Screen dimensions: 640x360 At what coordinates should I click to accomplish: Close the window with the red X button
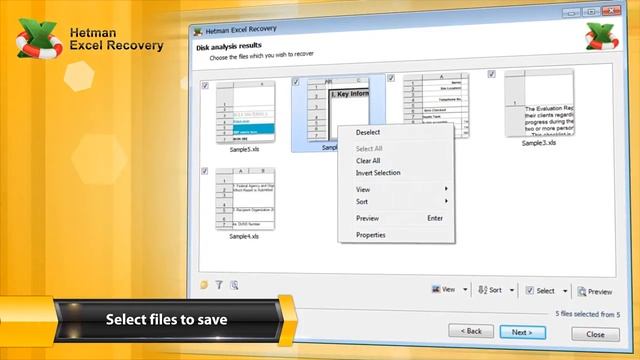pyautogui.click(x=611, y=11)
